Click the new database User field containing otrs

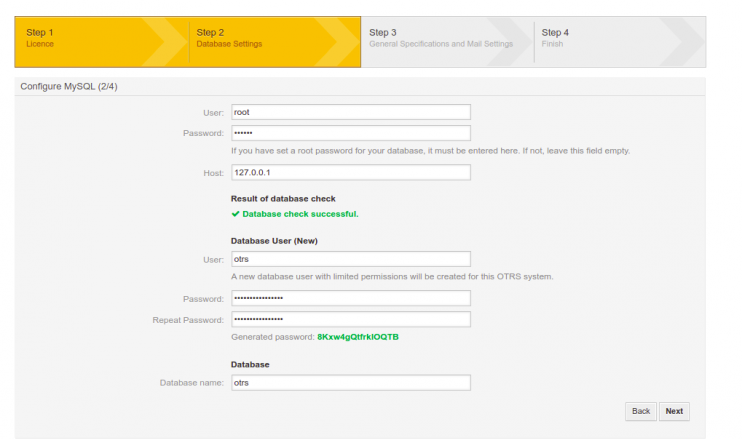350,259
